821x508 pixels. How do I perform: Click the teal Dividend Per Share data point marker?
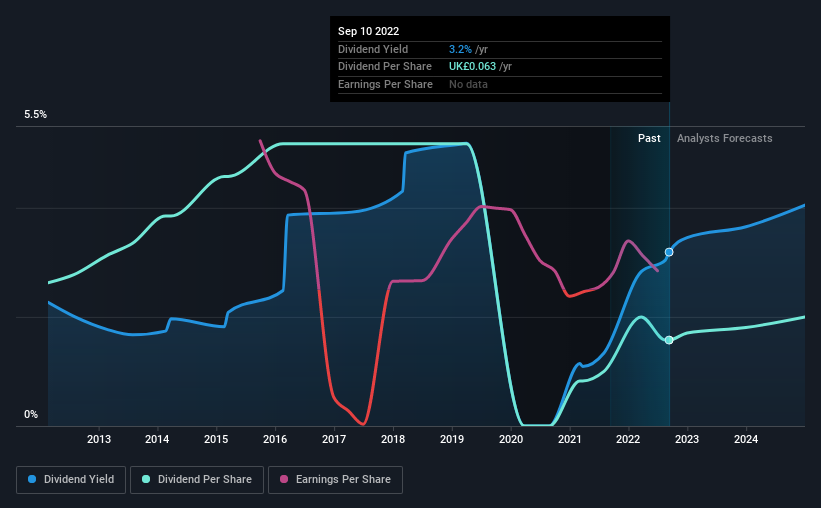(x=669, y=340)
